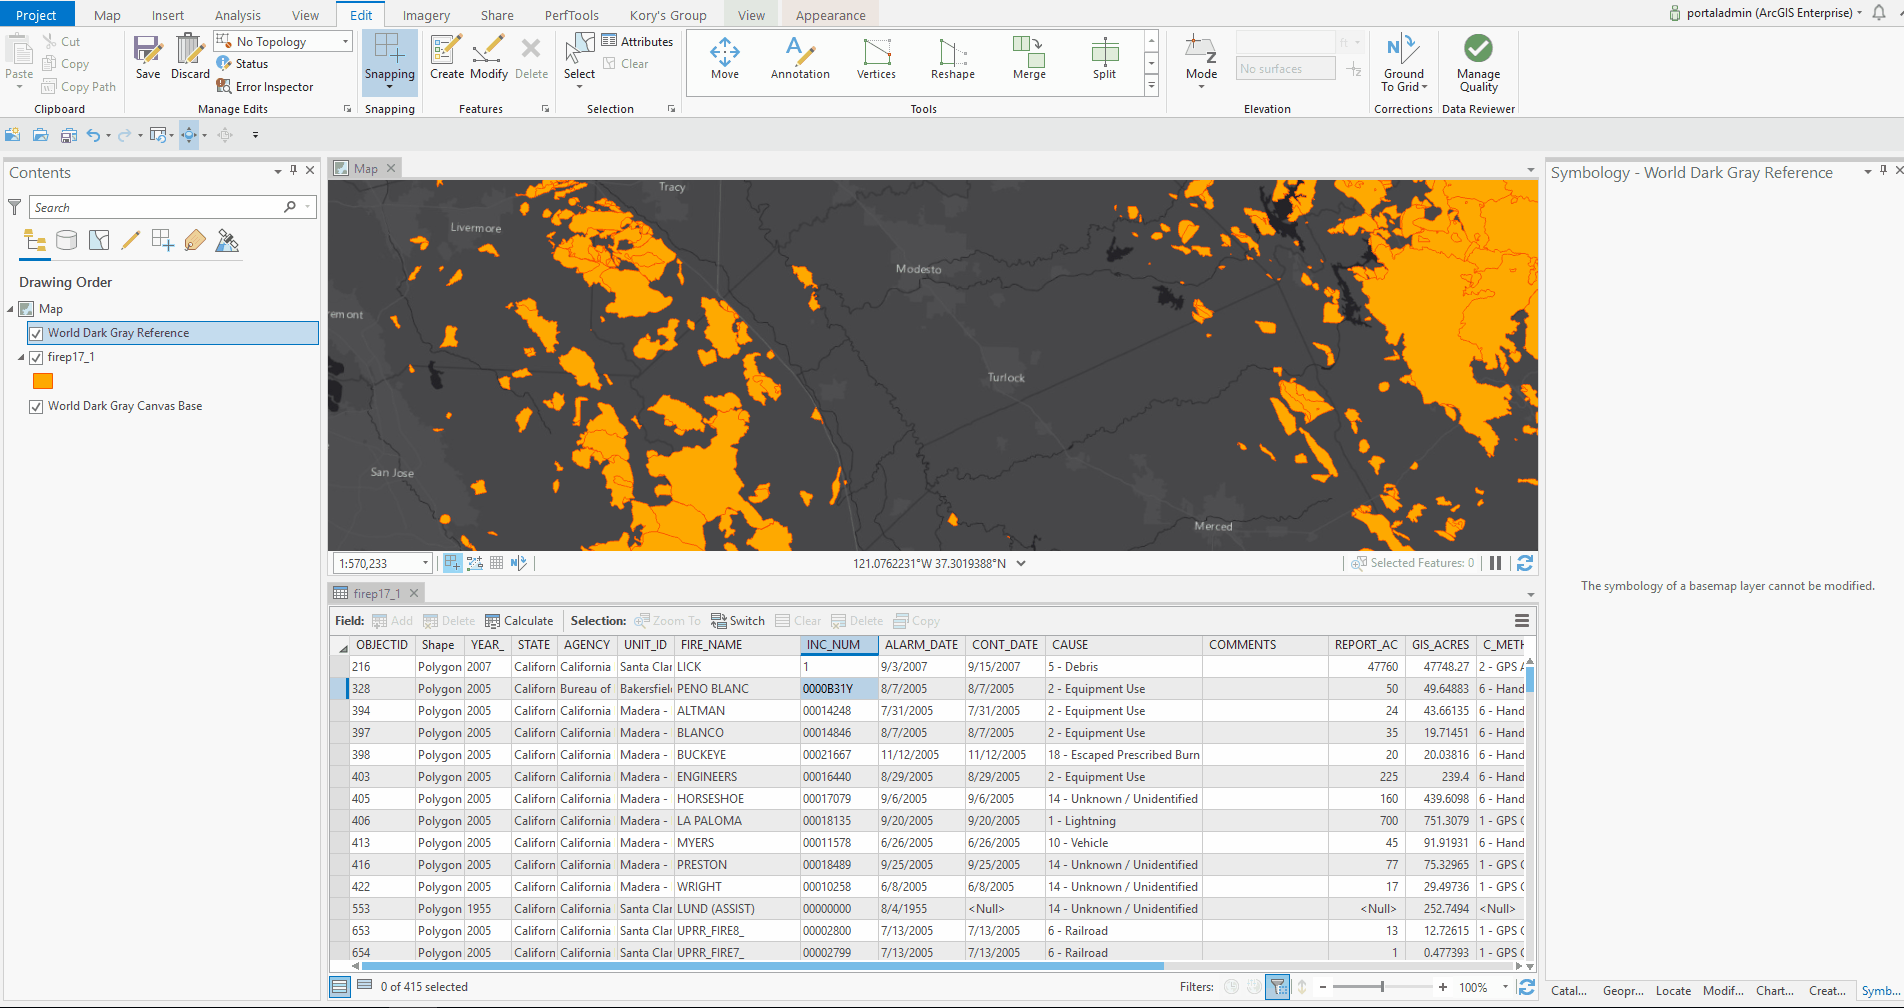Choose the Split tool
1904x1008 pixels.
point(1104,59)
